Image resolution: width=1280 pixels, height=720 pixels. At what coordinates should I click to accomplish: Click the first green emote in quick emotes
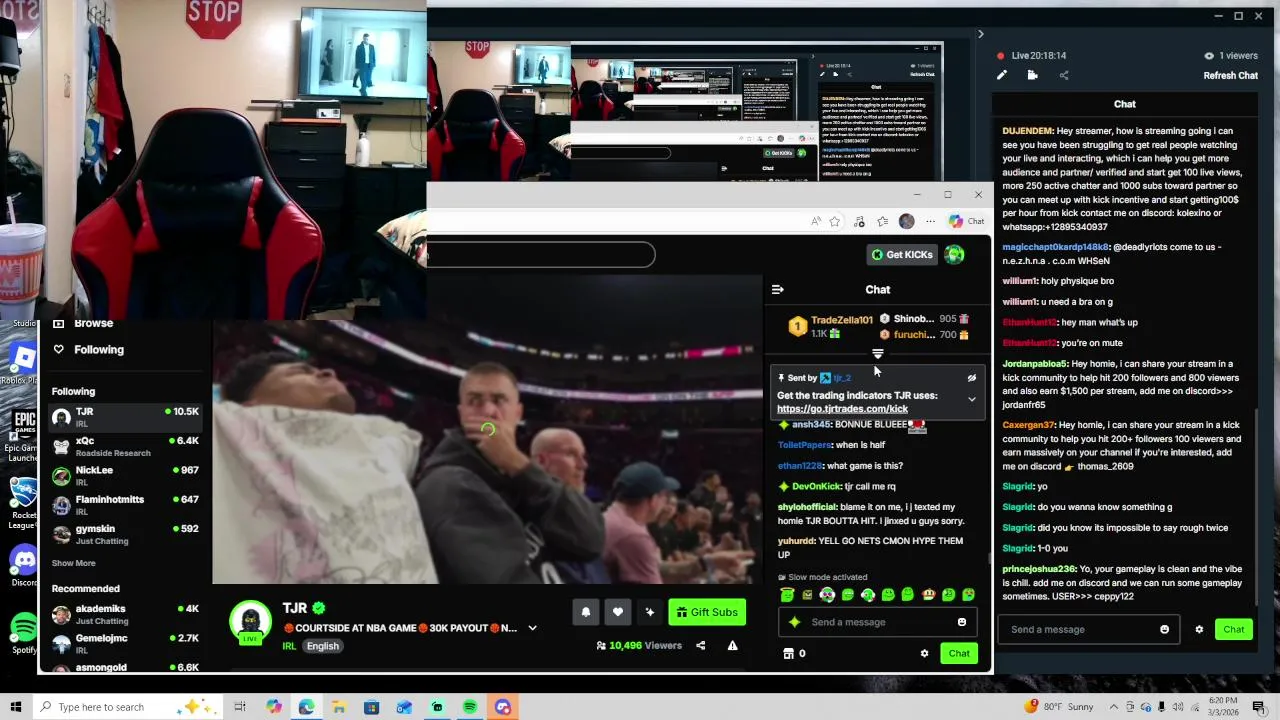pyautogui.click(x=787, y=596)
